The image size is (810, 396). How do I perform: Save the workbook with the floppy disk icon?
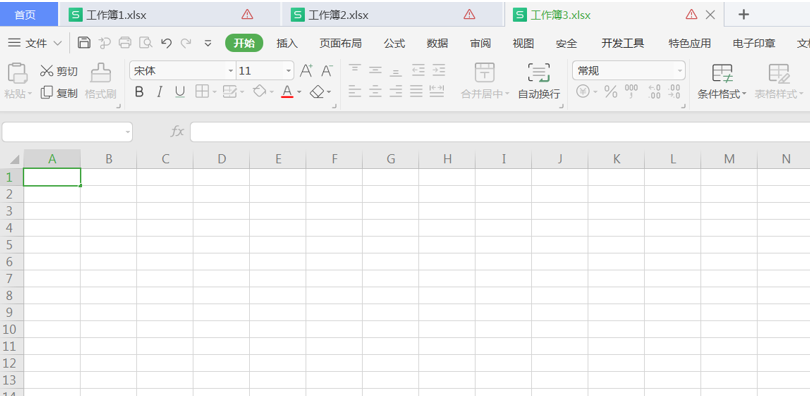(x=84, y=43)
